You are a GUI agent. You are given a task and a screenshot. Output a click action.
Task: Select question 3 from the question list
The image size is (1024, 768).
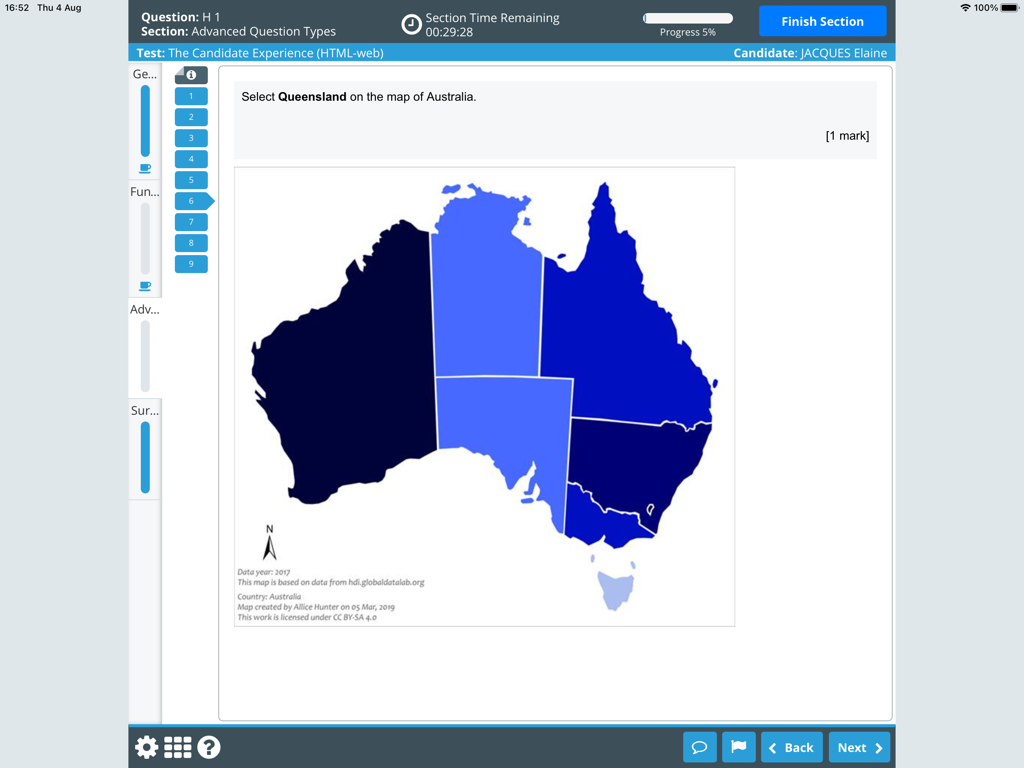click(191, 137)
